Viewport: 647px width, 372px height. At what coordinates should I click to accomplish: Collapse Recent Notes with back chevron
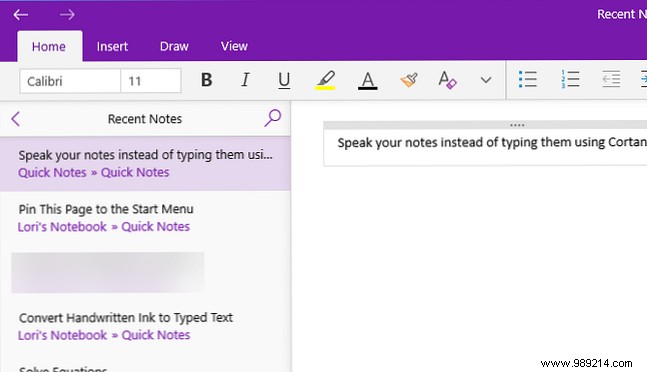pyautogui.click(x=16, y=119)
